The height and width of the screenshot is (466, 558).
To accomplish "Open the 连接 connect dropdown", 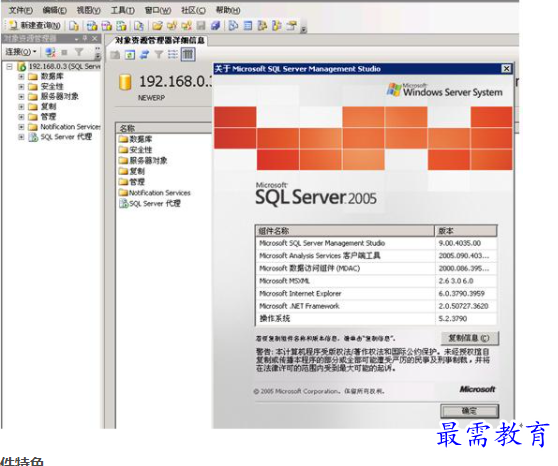I will [21, 52].
